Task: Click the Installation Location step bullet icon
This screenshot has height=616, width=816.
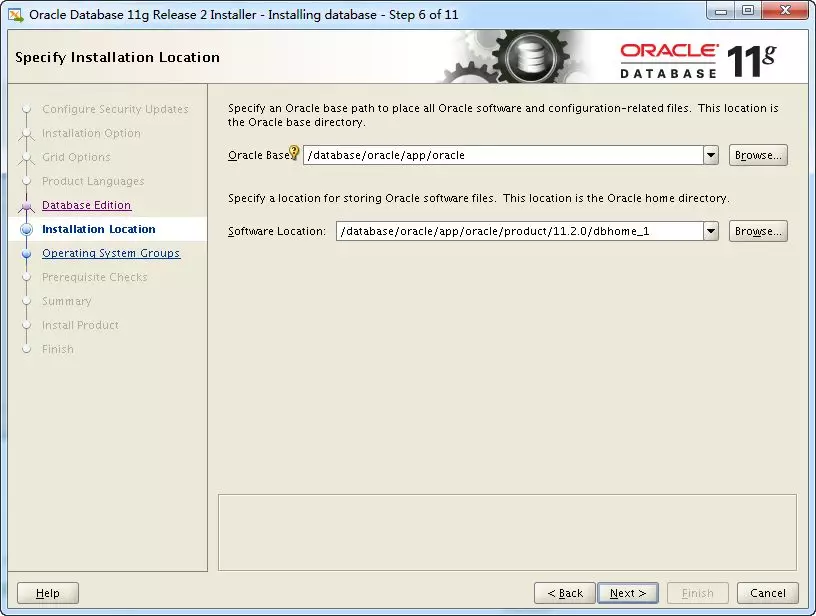Action: tap(27, 229)
